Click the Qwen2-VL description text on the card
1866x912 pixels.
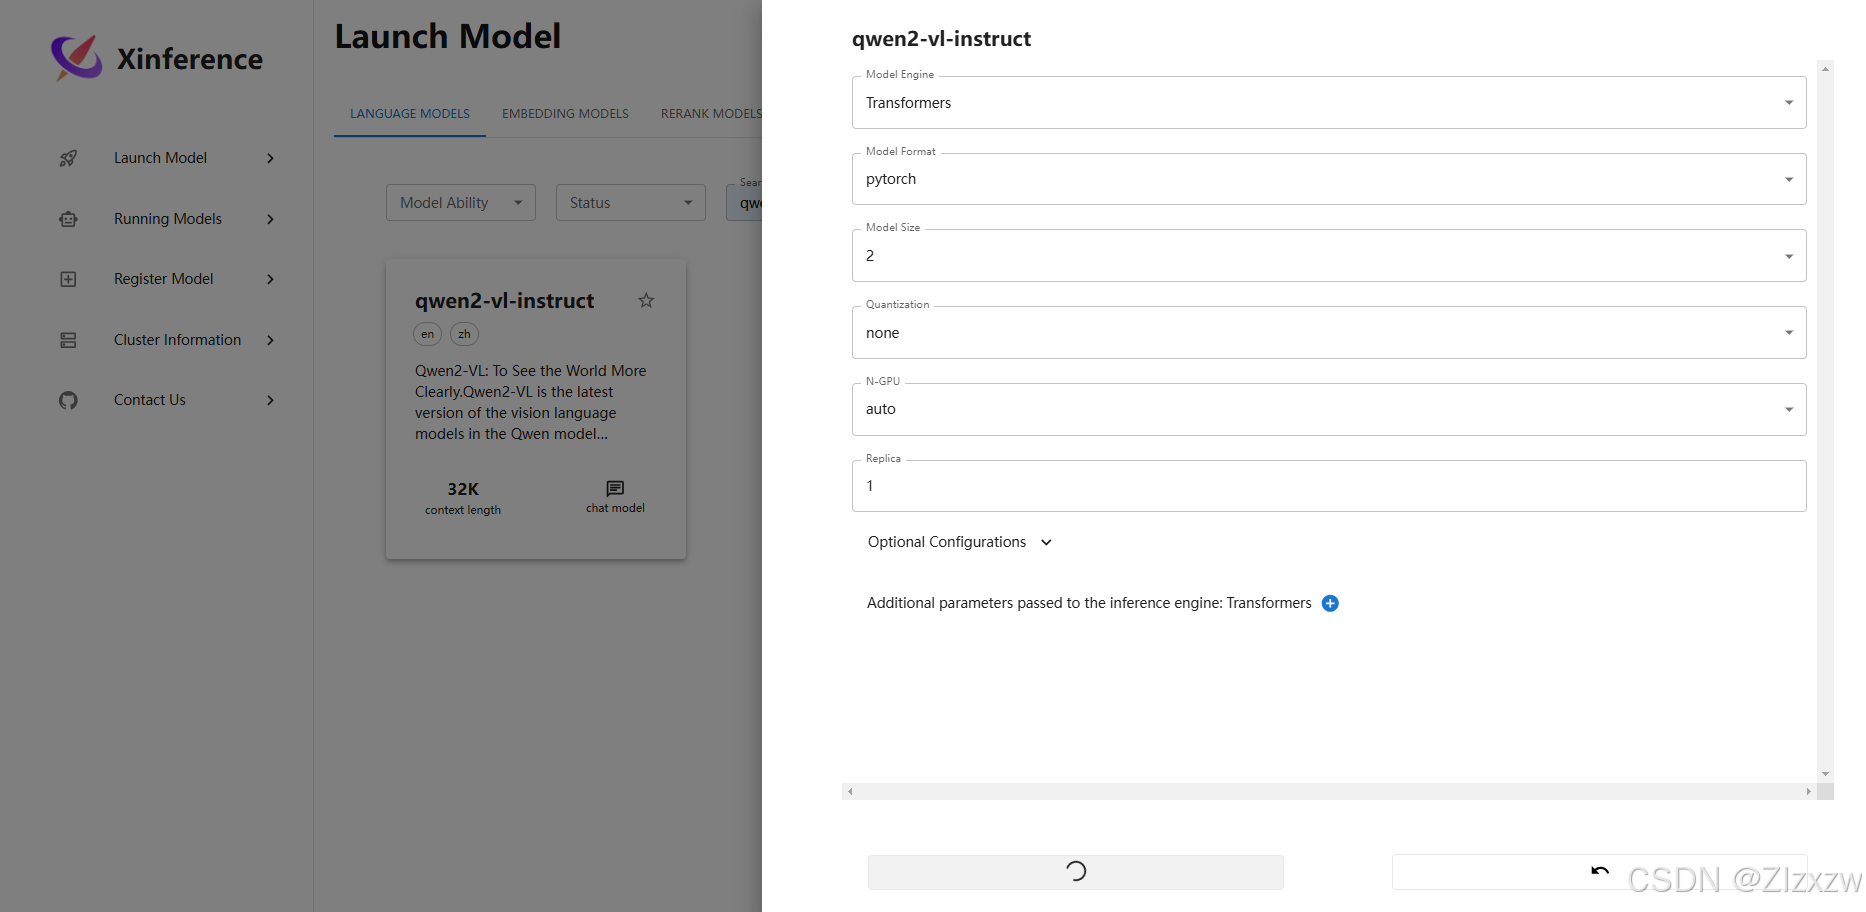coord(531,402)
